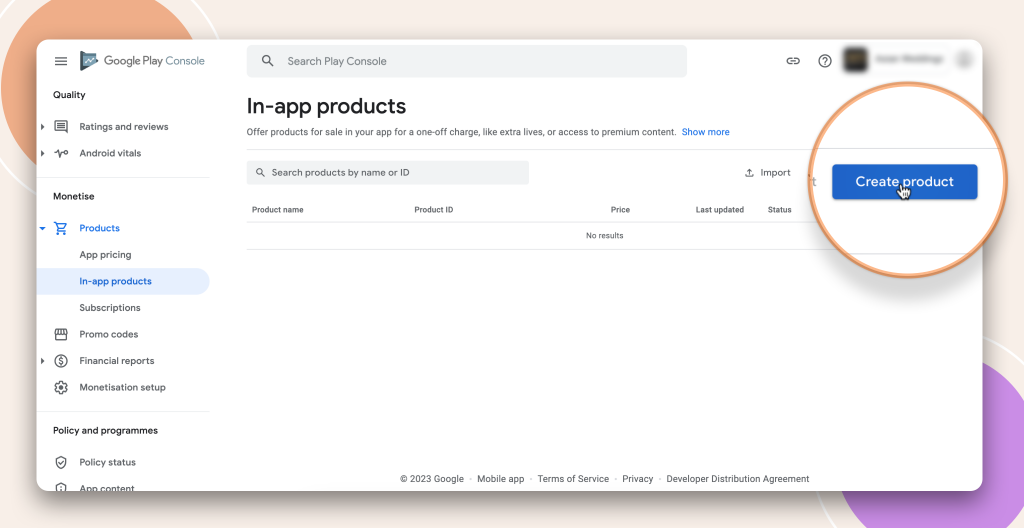Click the search magnifier icon in top bar

point(267,61)
